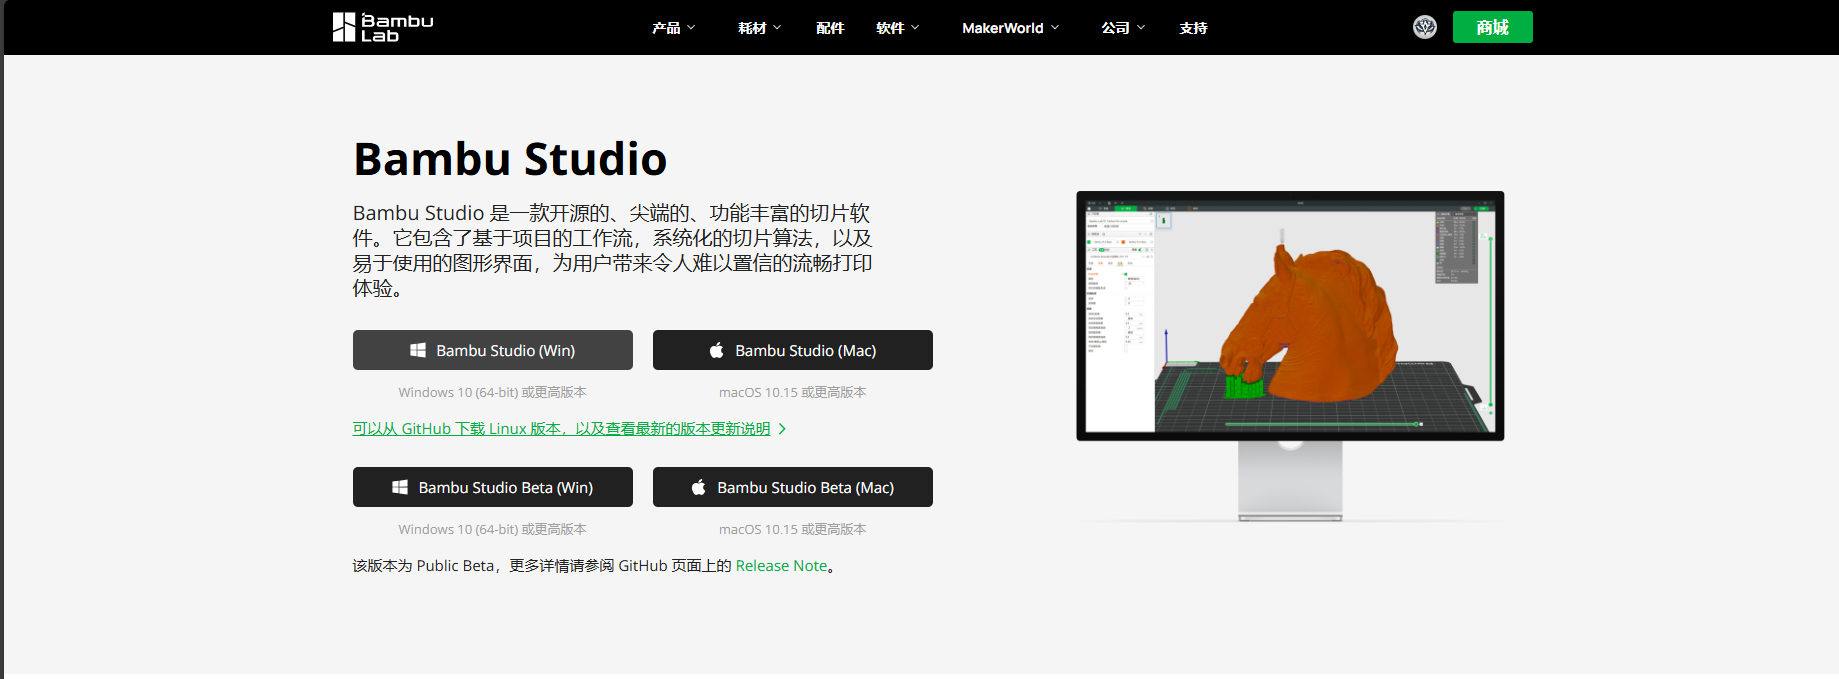Expand the 软件 dropdown chevron
Viewport: 1839px width, 679px height.
click(x=915, y=28)
